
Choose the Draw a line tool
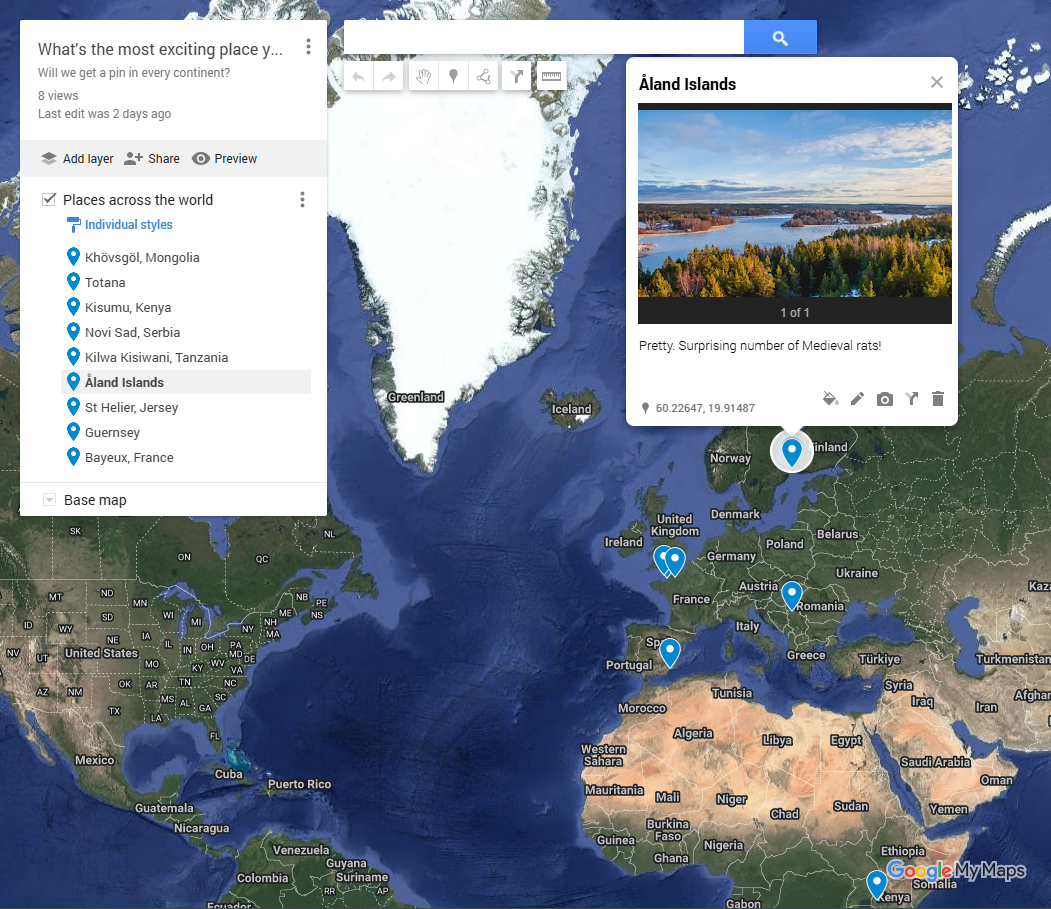[x=483, y=77]
